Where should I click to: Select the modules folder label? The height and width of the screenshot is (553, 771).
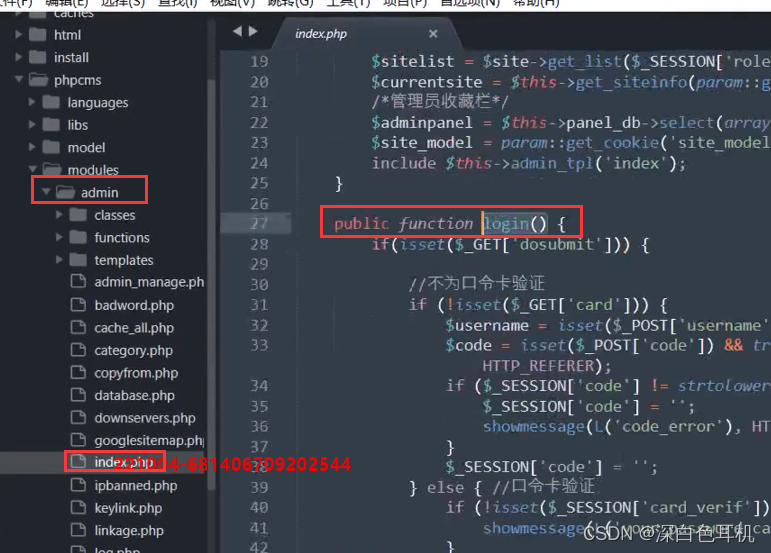93,170
